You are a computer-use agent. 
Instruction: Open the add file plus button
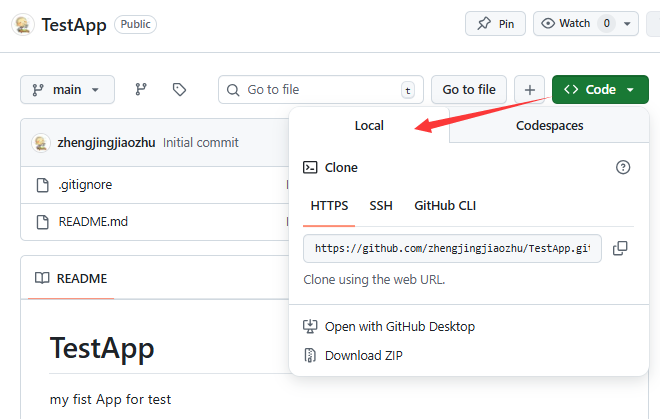pos(530,90)
